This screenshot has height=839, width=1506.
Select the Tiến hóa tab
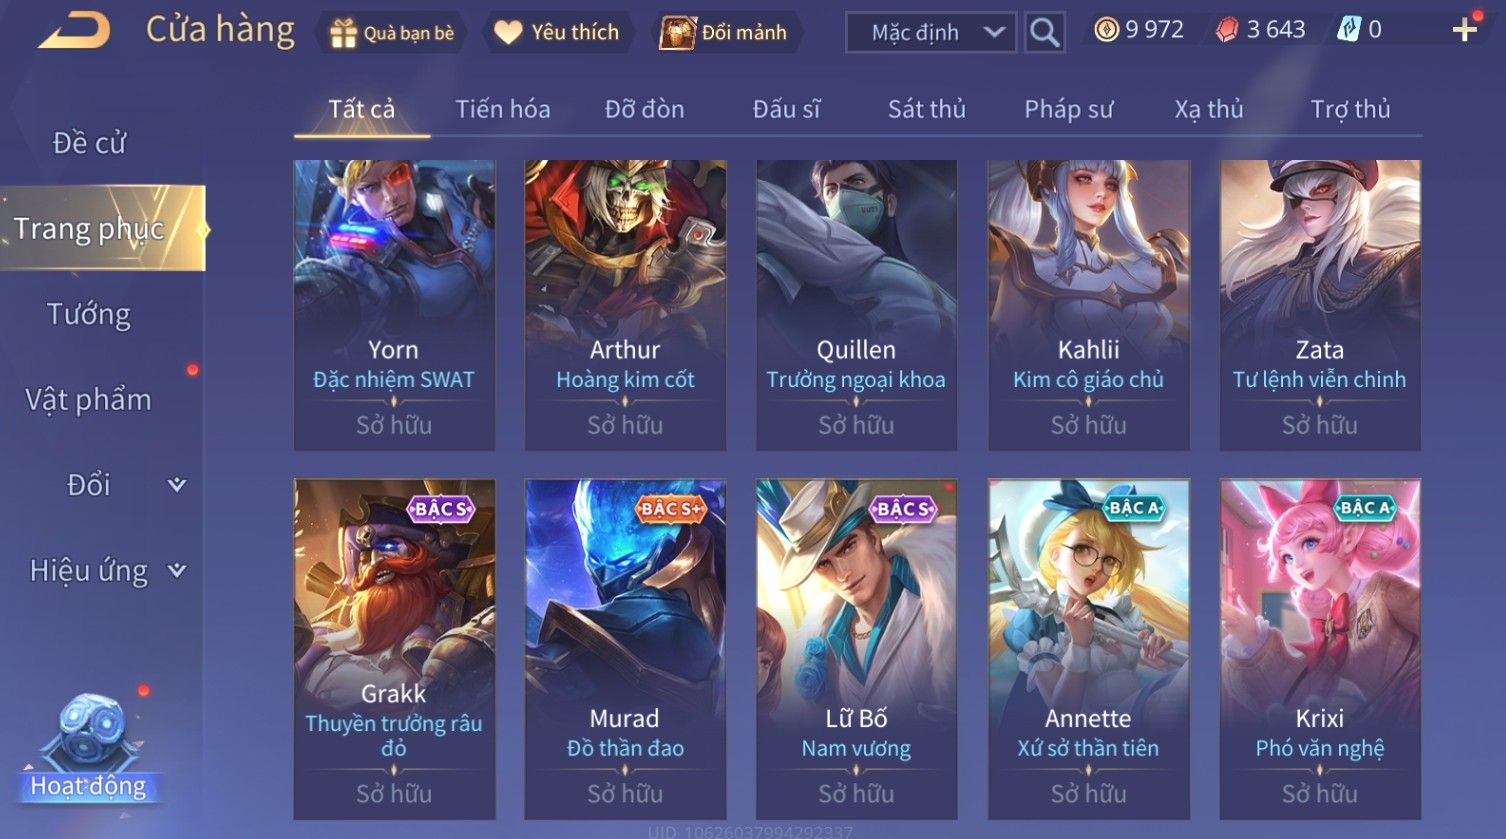pyautogui.click(x=502, y=109)
